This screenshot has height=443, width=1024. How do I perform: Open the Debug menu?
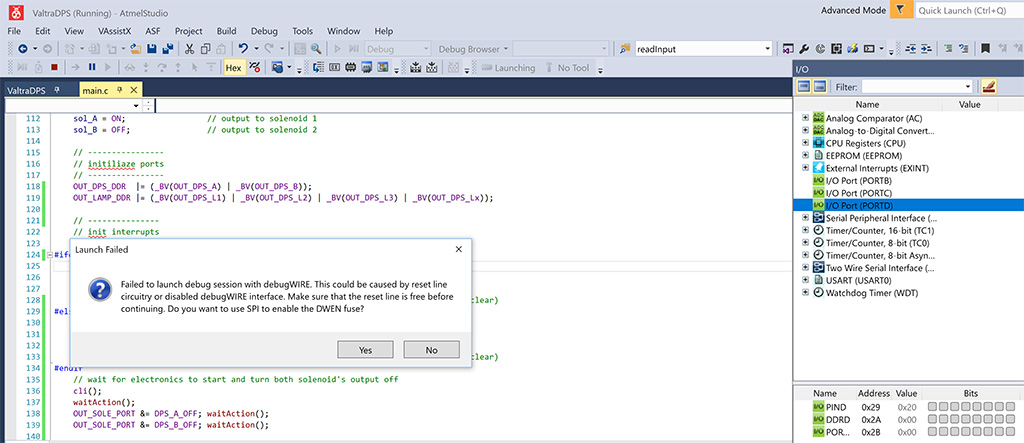264,31
